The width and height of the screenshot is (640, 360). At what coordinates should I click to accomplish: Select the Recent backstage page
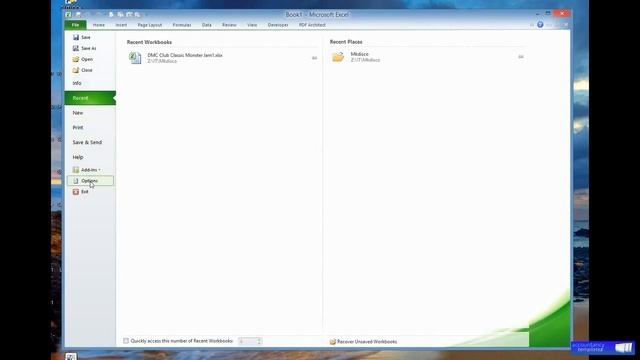(90, 98)
